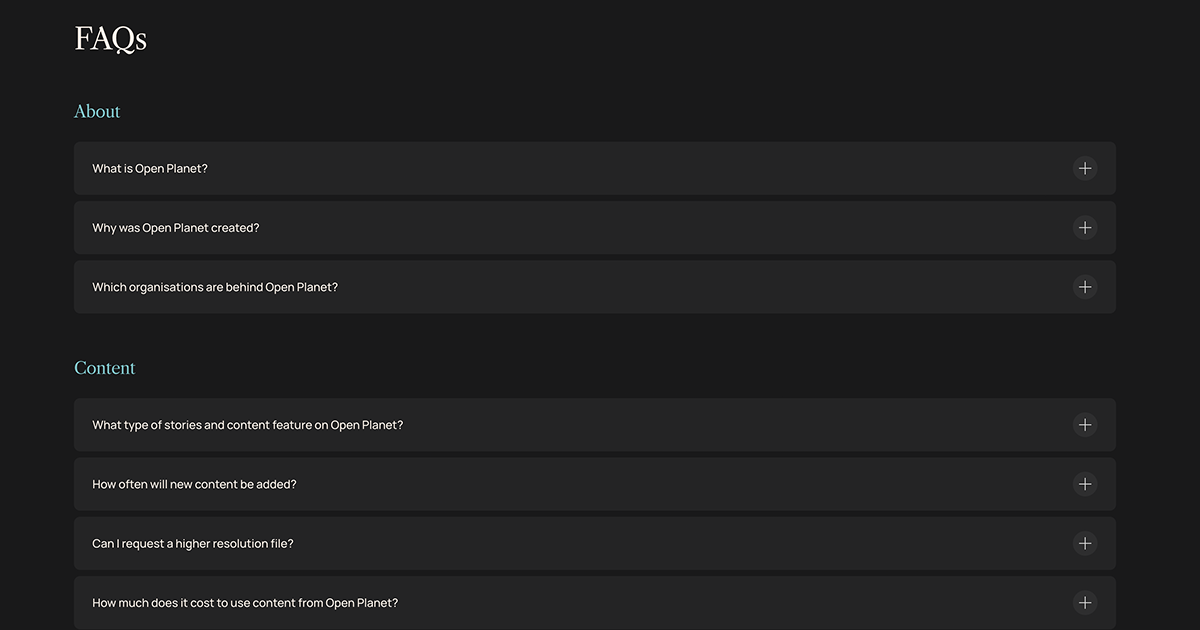The image size is (1200, 630).
Task: Expand the 'Which organisations are behind Open Planet?' text
Action: [x=215, y=287]
